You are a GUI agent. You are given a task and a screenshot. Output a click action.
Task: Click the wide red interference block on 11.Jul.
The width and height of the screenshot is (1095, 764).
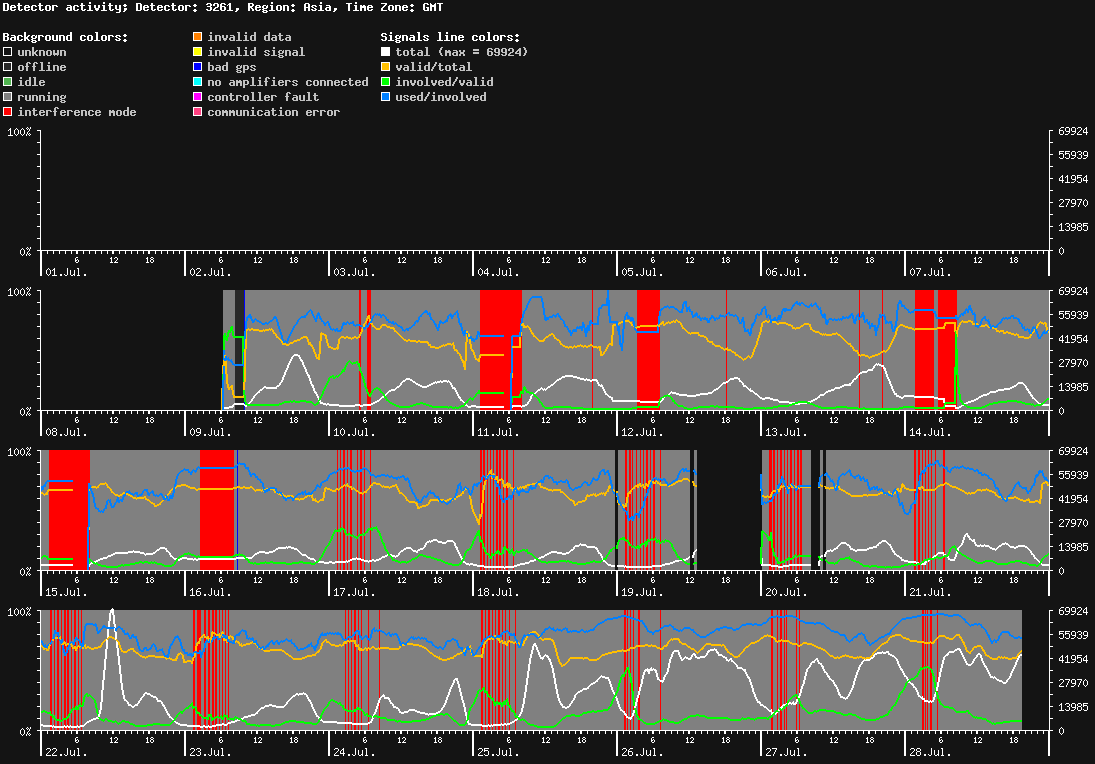pos(501,350)
